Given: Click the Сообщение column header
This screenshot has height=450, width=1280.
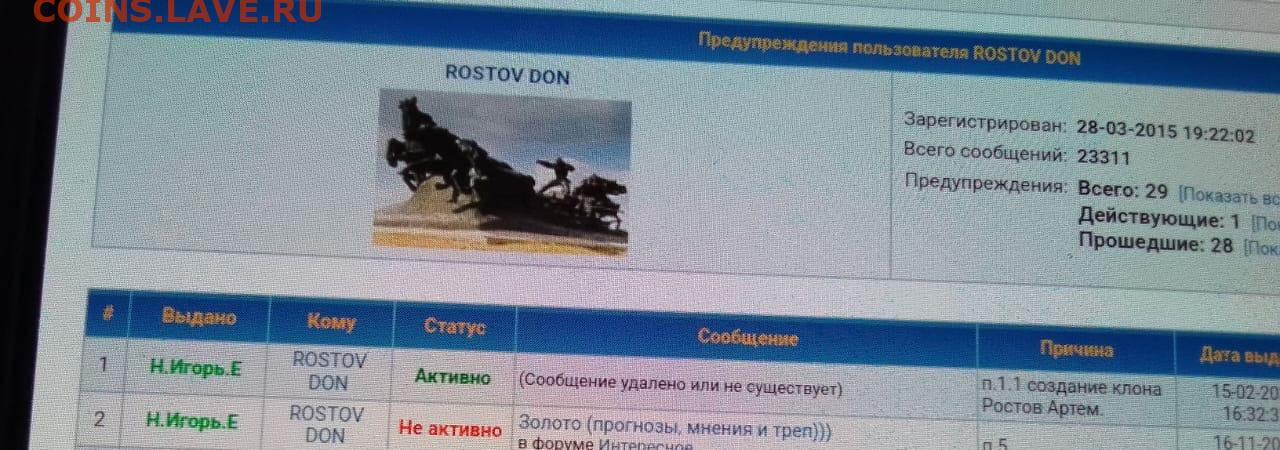Looking at the screenshot, I should pos(747,338).
